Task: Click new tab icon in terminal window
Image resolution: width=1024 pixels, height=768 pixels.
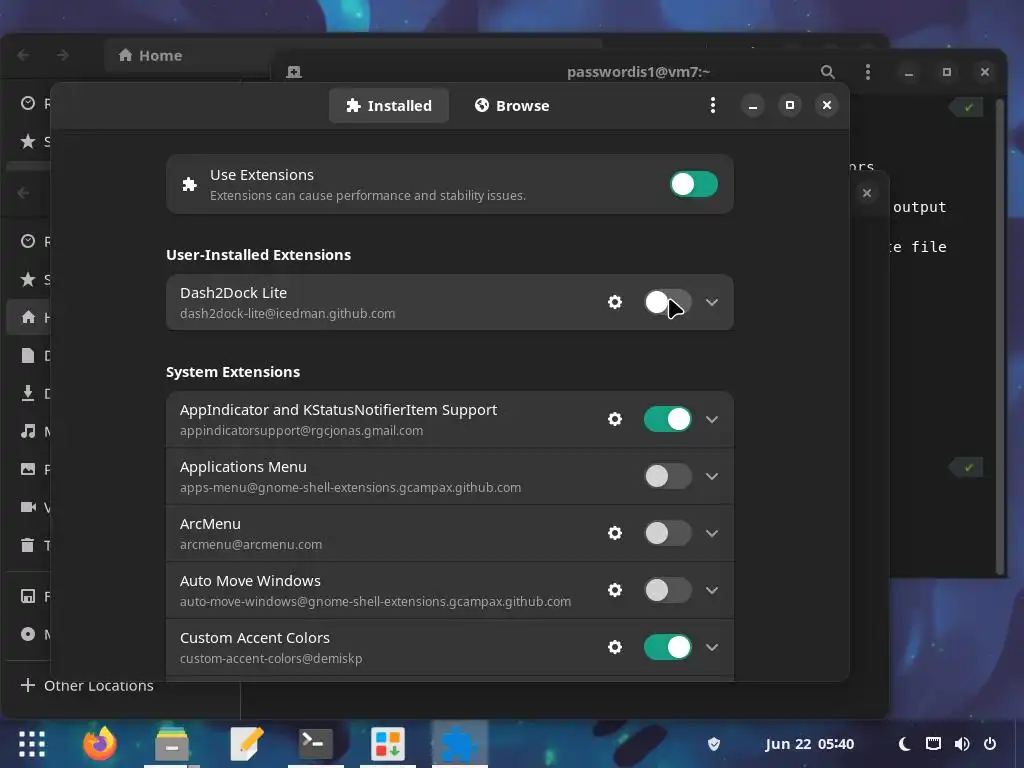Action: click(294, 72)
